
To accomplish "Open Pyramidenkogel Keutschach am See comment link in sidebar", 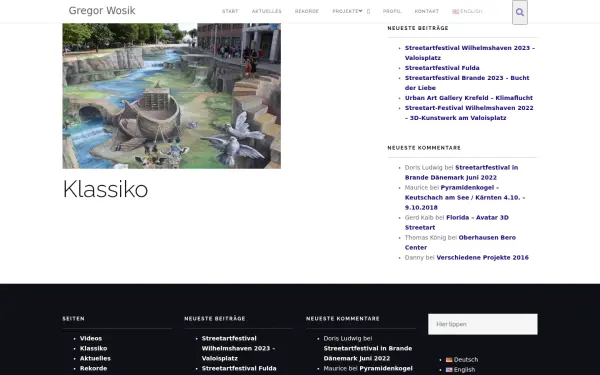I will 465,197.
